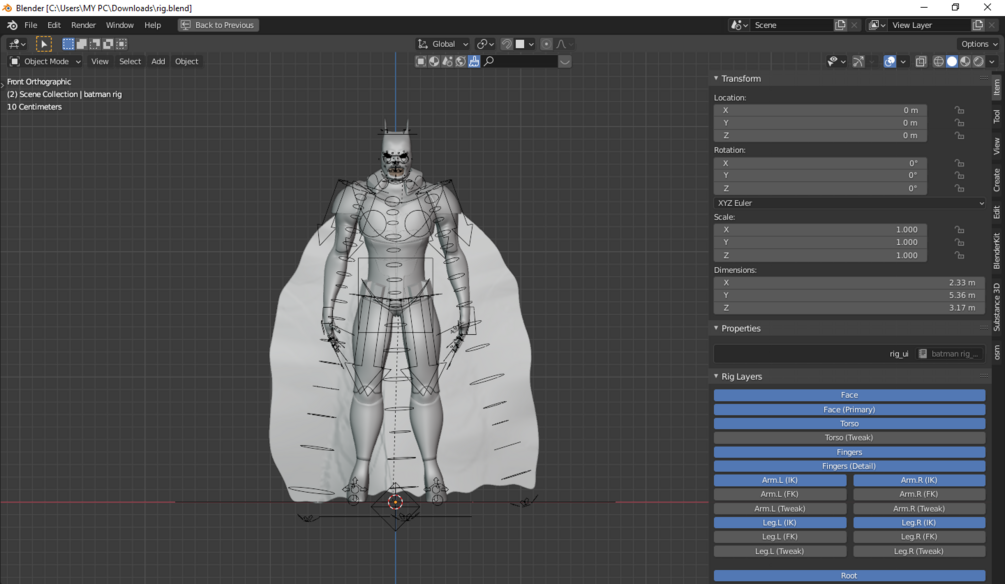Viewport: 1005px width, 584px height.
Task: Open the XYZ Euler rotation mode dropdown
Action: [x=850, y=203]
